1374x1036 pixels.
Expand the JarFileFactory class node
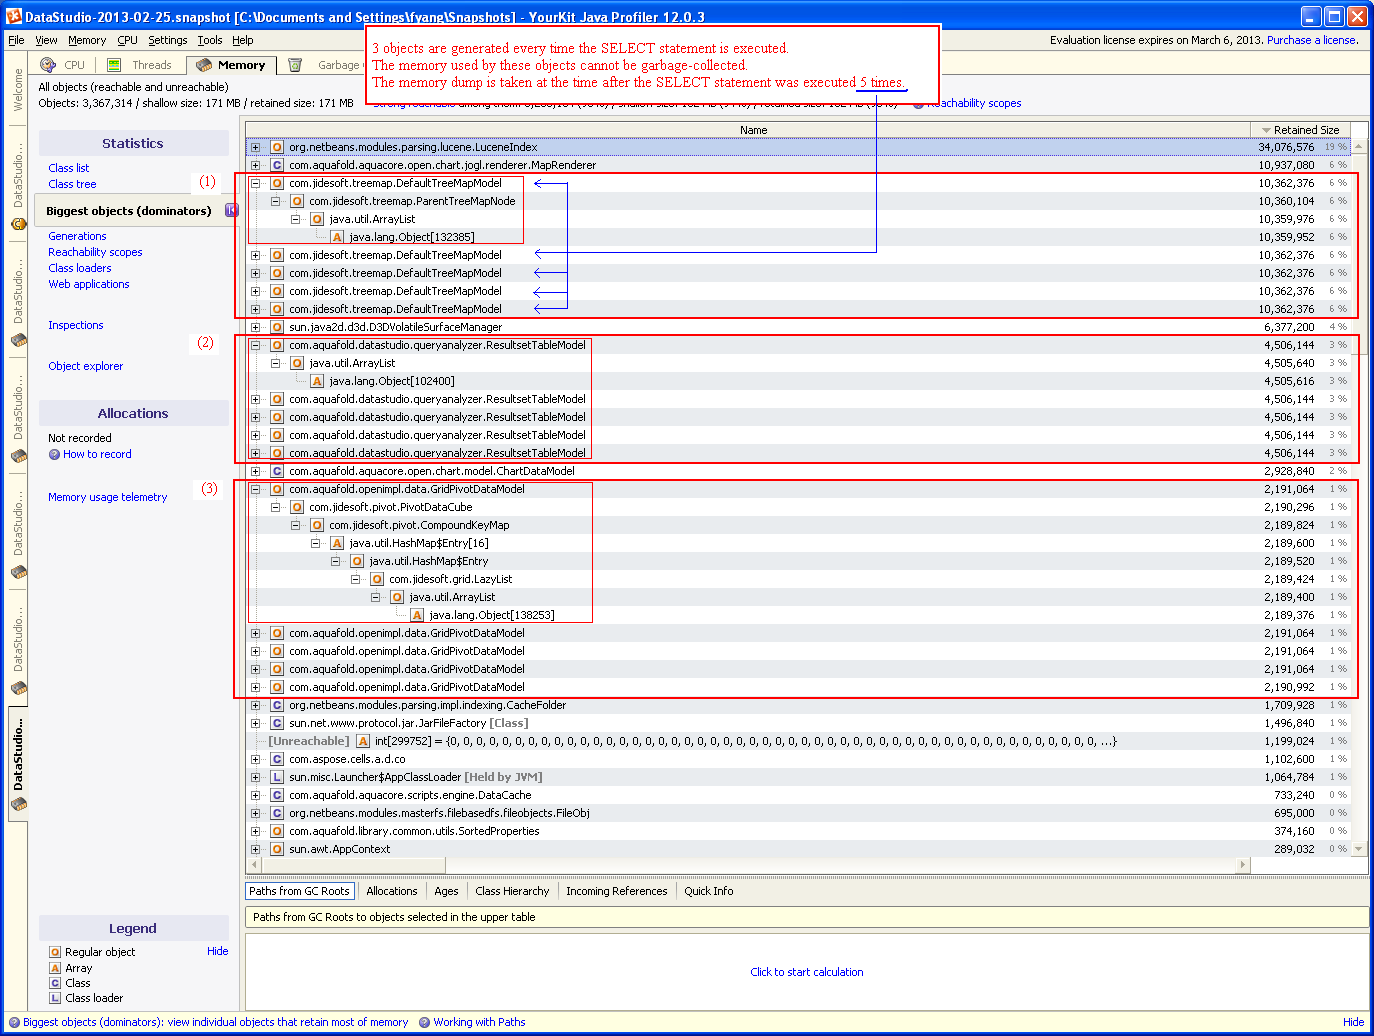(x=256, y=723)
